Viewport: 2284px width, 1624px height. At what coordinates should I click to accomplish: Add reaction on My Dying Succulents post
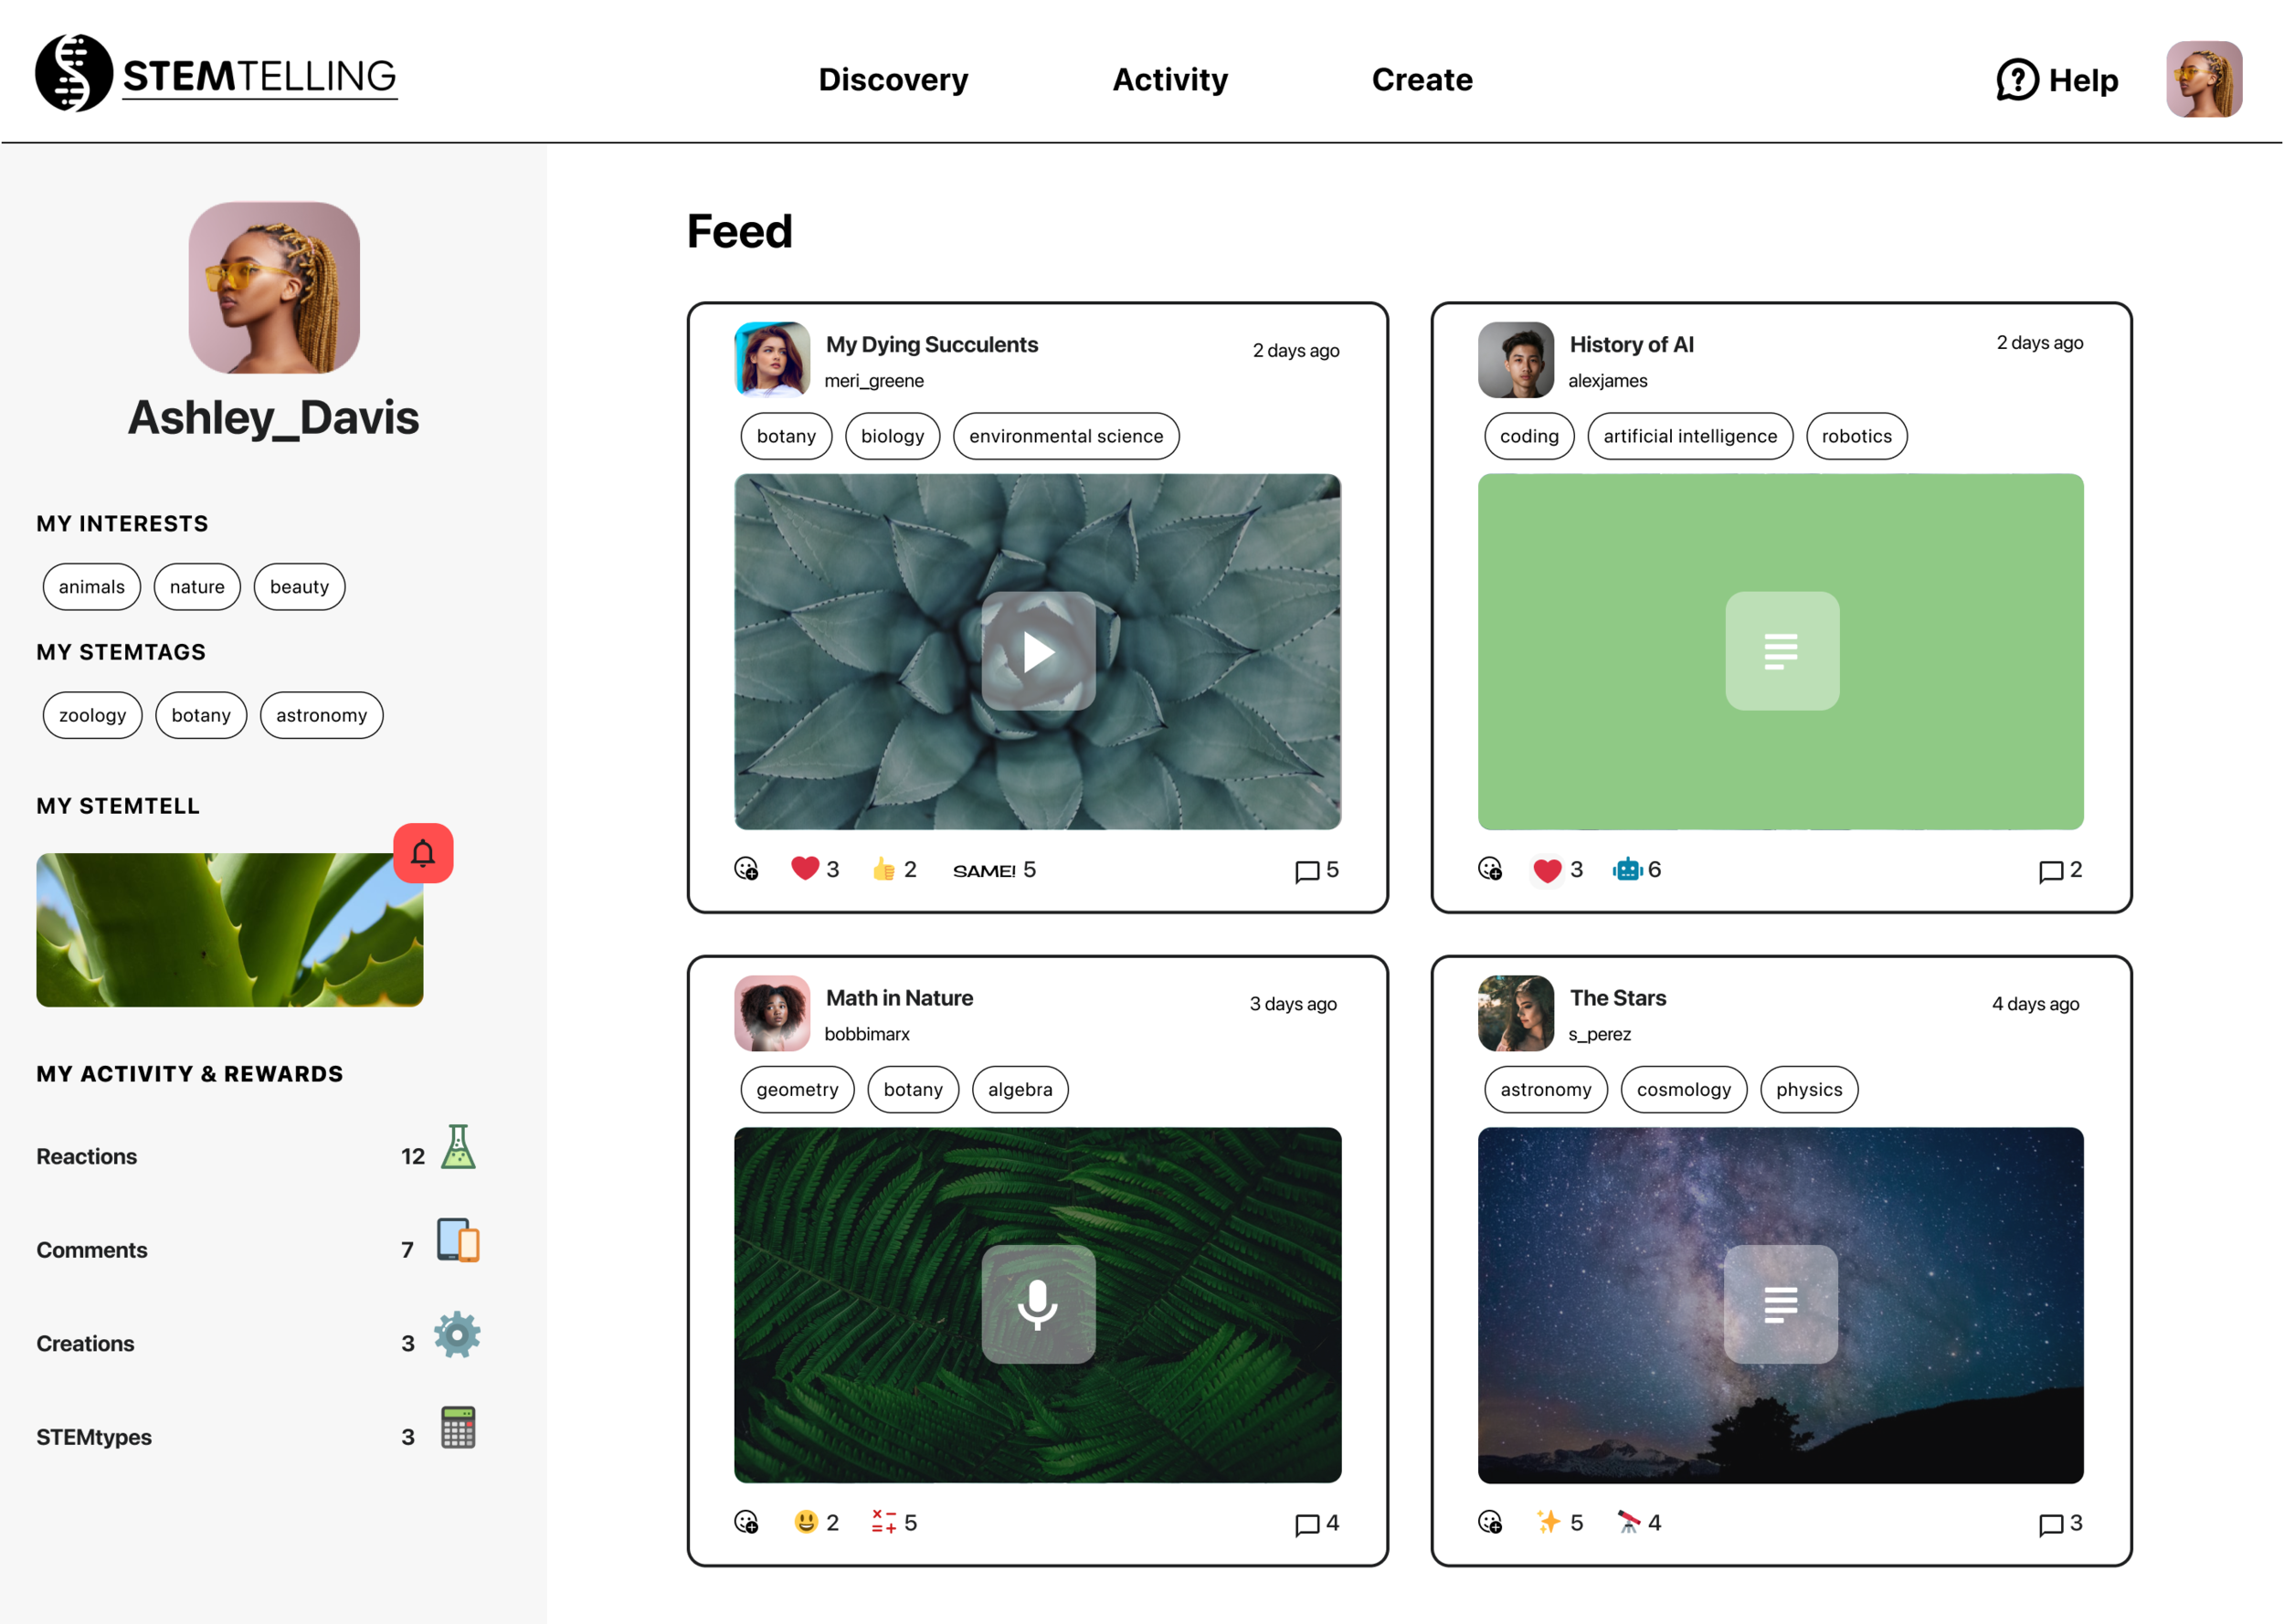coord(746,869)
